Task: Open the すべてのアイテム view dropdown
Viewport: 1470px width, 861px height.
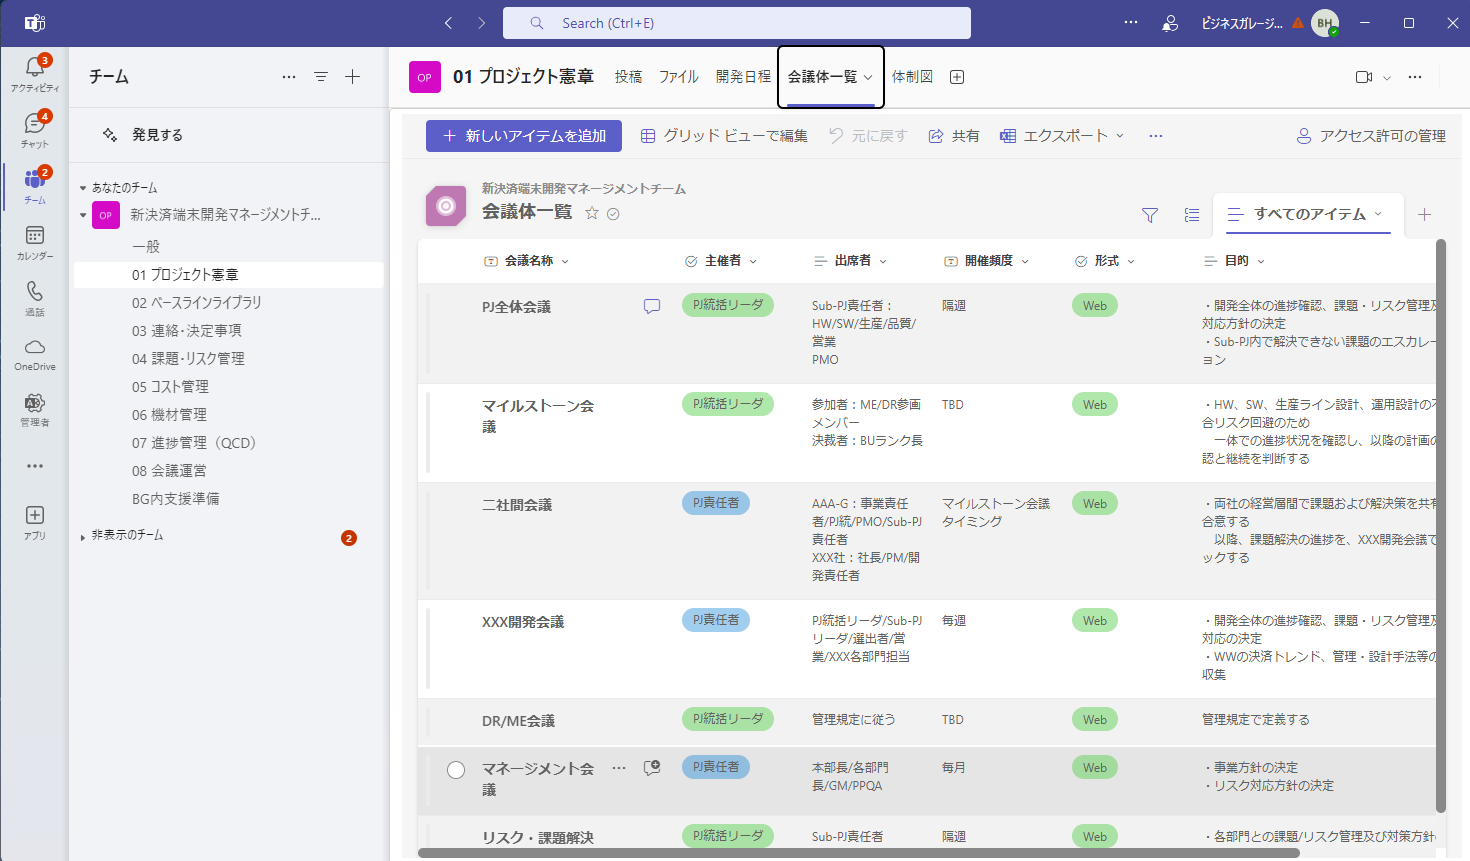Action: (x=1304, y=214)
